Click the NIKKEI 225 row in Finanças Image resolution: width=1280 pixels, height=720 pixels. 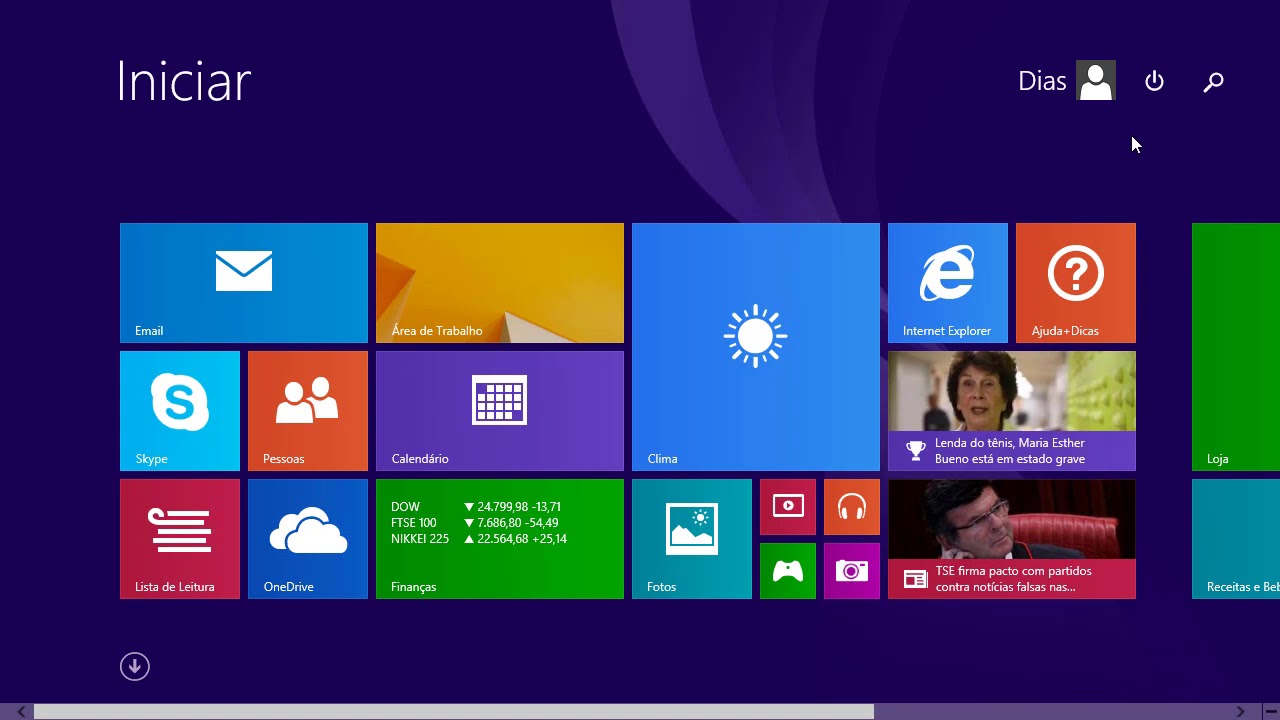pos(479,539)
